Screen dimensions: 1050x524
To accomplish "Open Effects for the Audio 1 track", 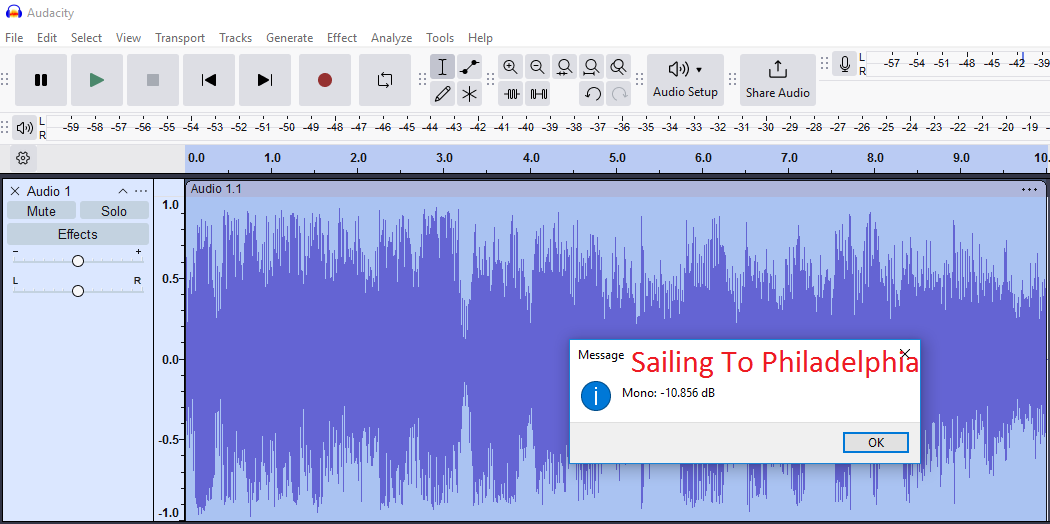I will point(78,234).
